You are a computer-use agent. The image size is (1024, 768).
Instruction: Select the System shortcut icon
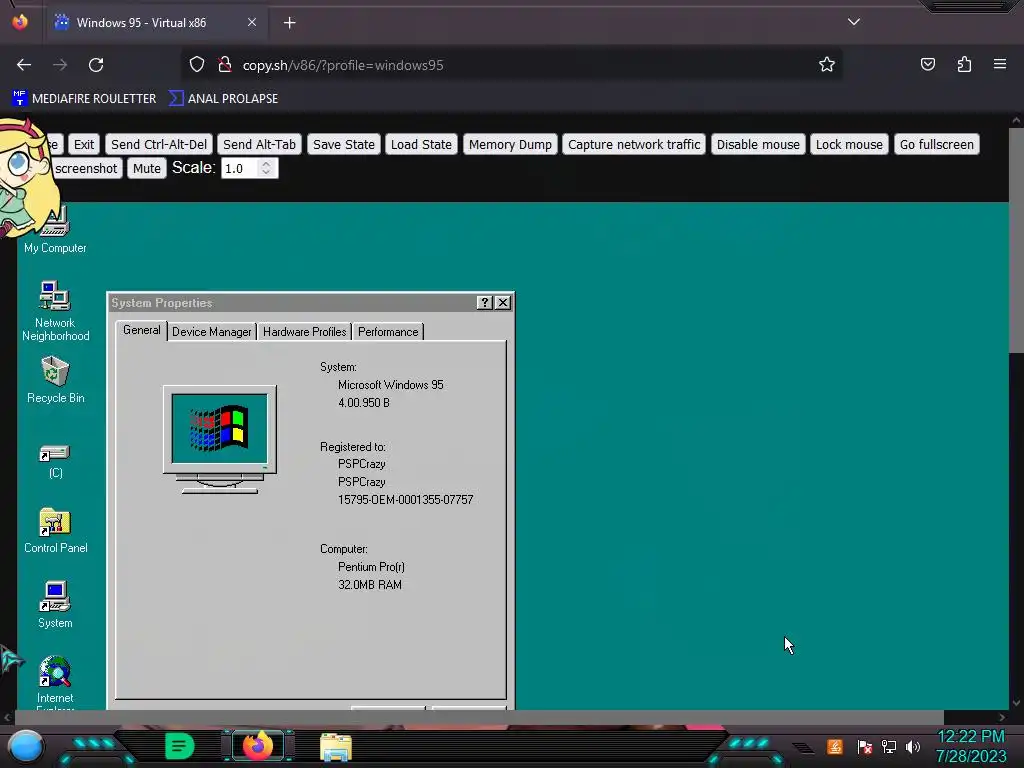tap(55, 605)
